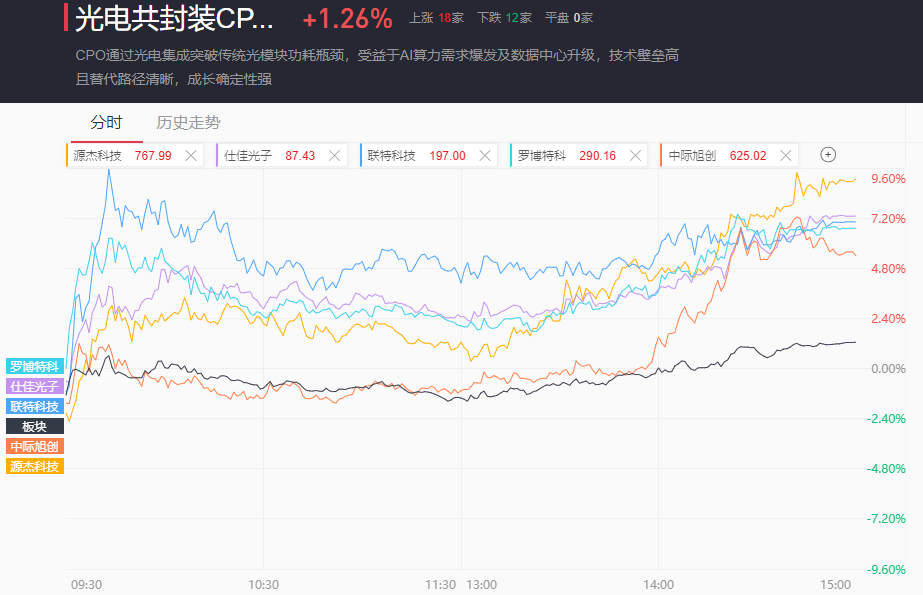Remove 仕佳光子 chip using its X icon
Image resolution: width=923 pixels, height=595 pixels.
(335, 155)
